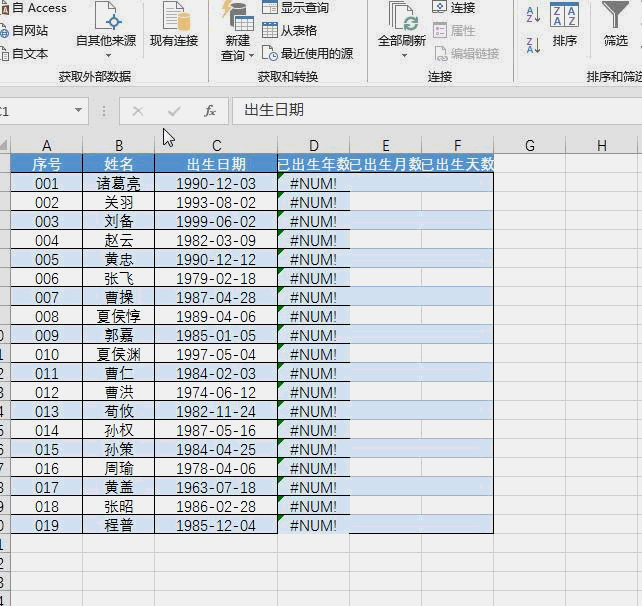Select cell with name 刘备
Image resolution: width=642 pixels, height=606 pixels.
click(x=119, y=221)
